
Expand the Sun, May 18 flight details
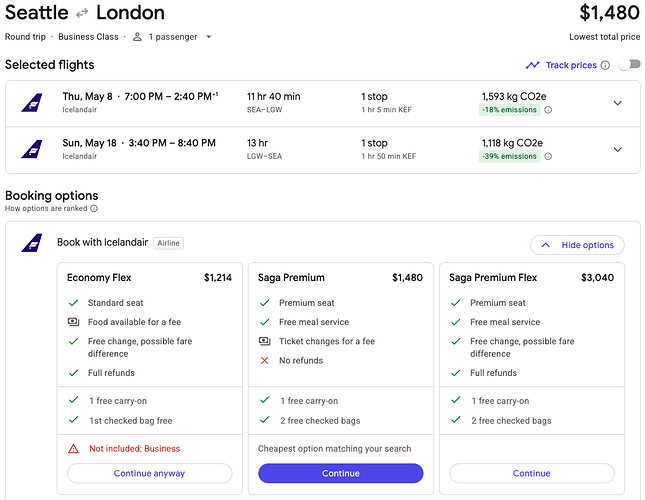point(617,149)
